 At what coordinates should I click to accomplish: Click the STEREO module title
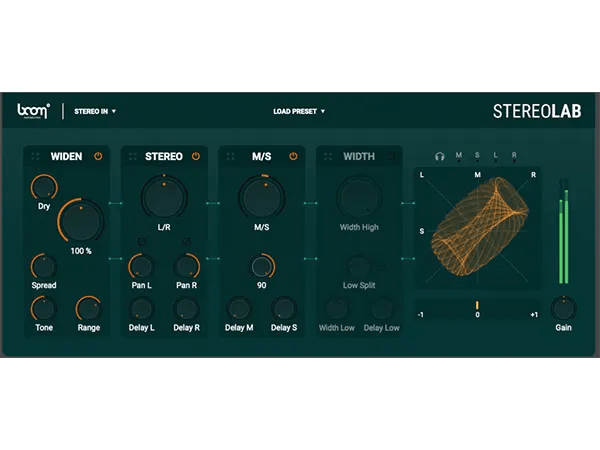[164, 156]
